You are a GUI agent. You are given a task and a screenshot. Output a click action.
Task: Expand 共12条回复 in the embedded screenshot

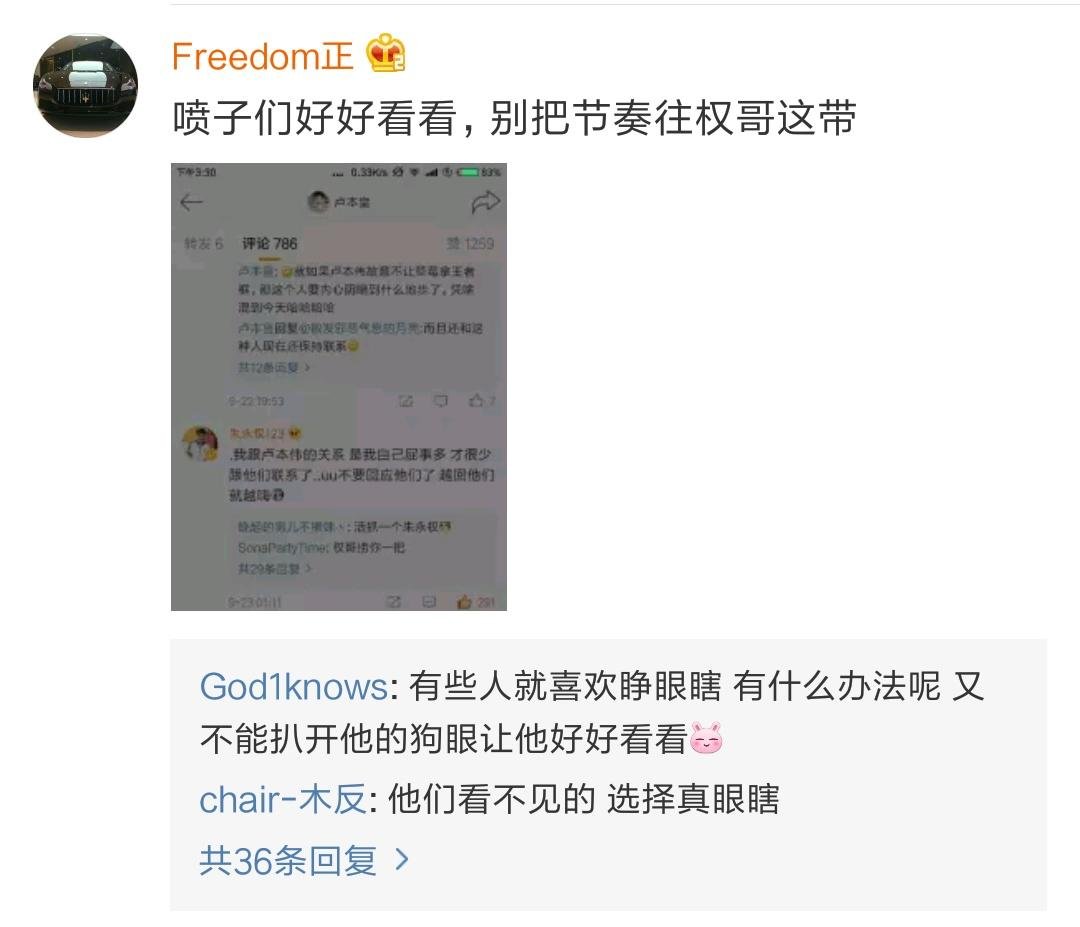[x=274, y=367]
